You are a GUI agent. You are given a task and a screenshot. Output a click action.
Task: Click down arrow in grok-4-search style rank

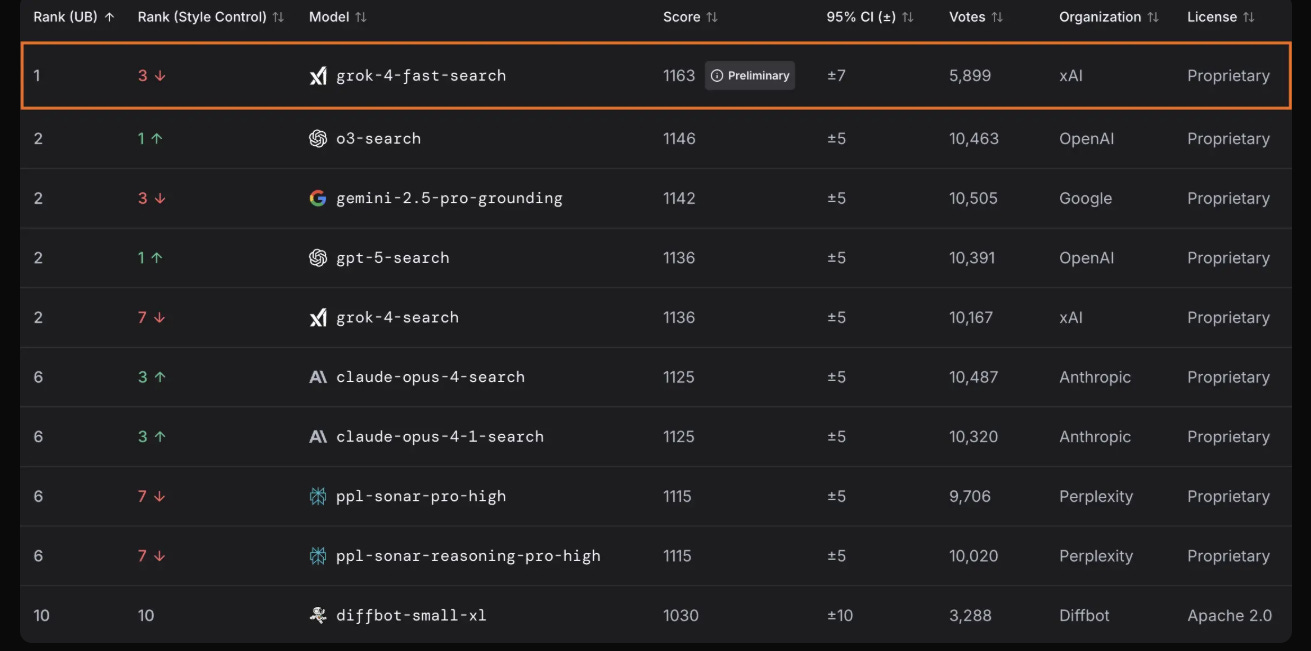point(160,318)
